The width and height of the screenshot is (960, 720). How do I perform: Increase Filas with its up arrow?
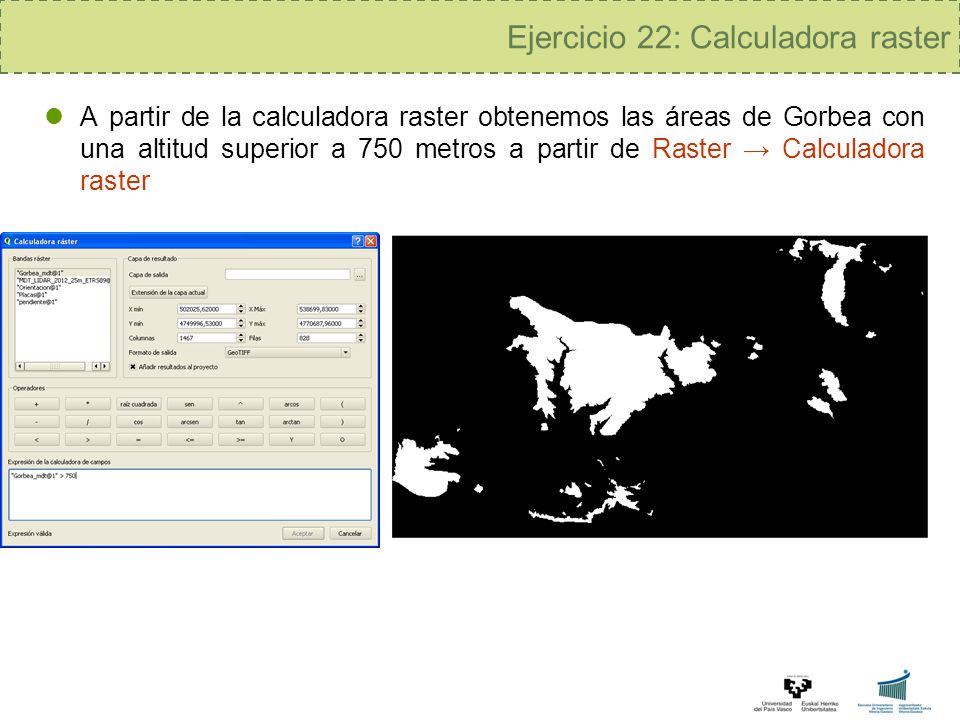(x=361, y=336)
